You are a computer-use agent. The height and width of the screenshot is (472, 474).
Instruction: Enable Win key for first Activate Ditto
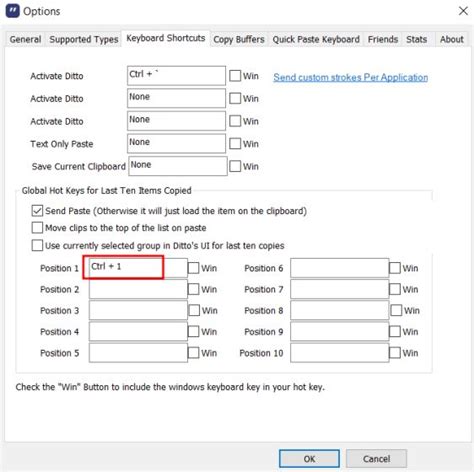pyautogui.click(x=235, y=76)
